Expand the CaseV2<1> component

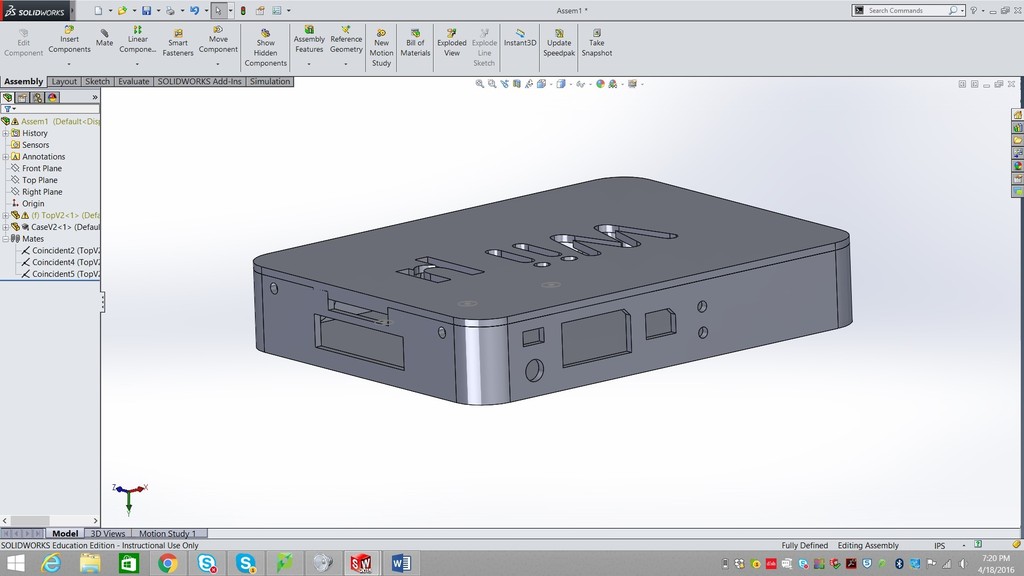(5, 227)
